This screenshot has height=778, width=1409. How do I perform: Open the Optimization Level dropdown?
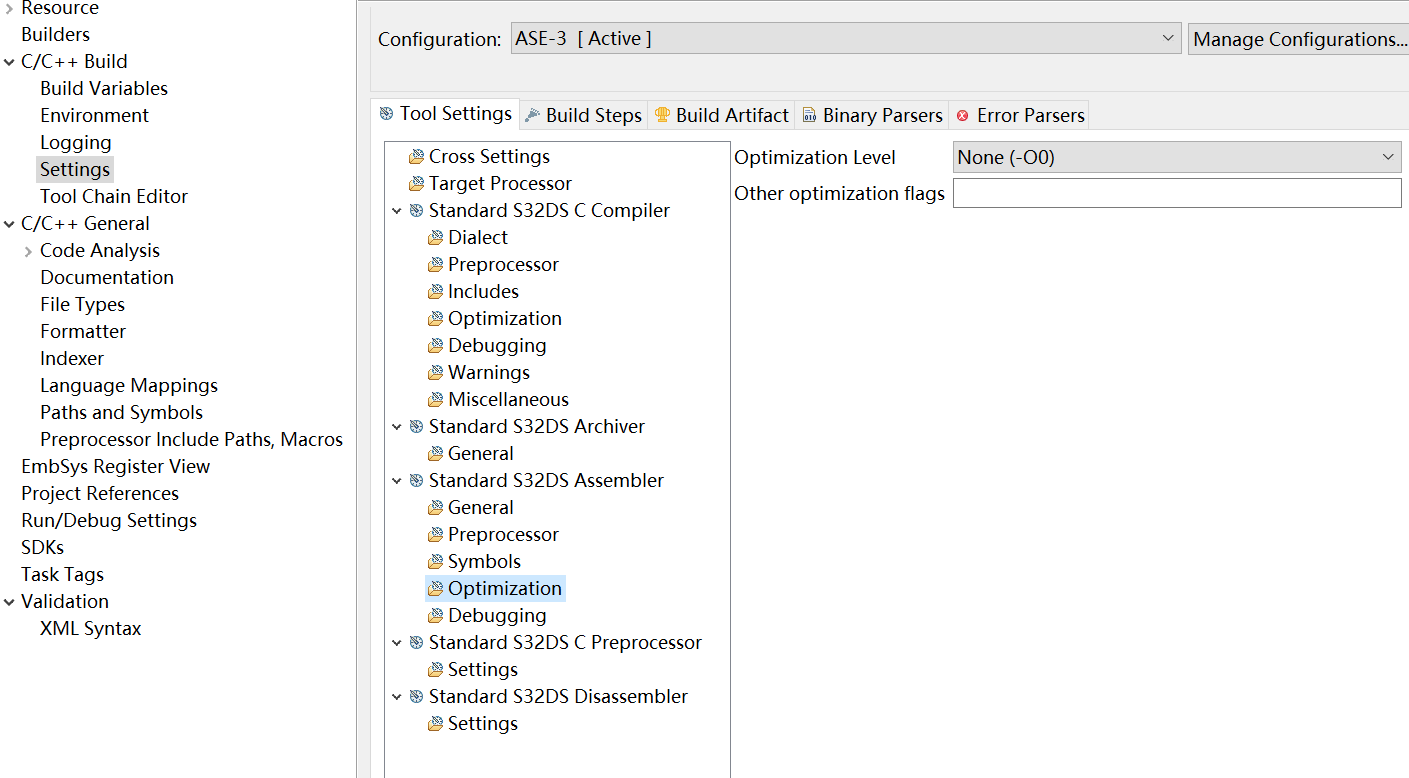click(1177, 157)
